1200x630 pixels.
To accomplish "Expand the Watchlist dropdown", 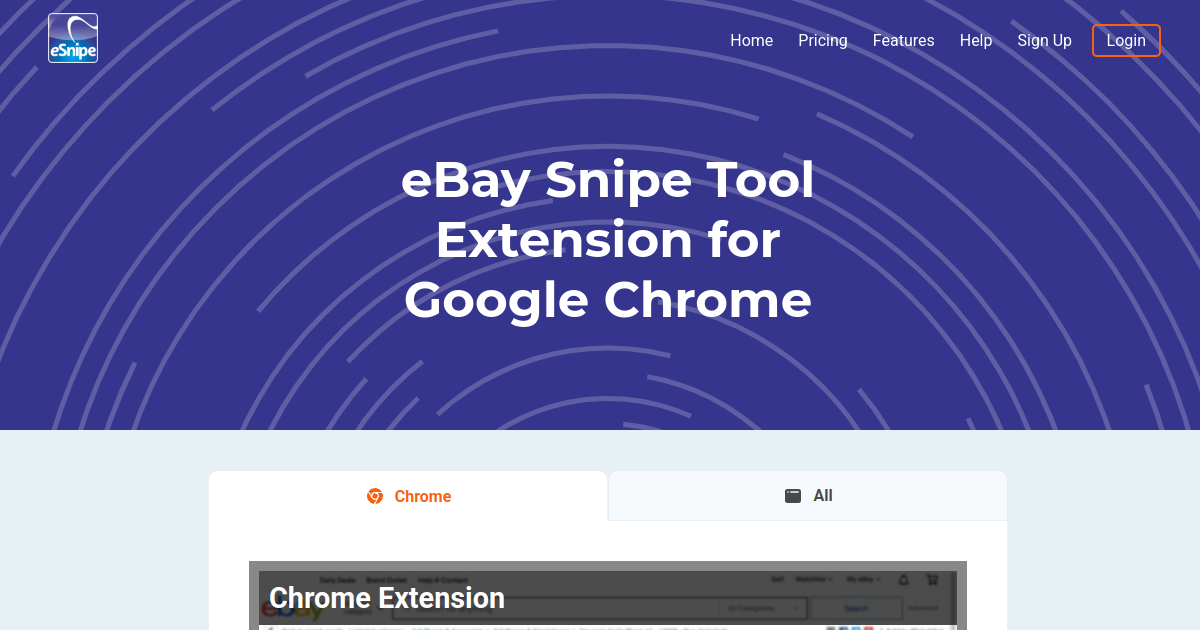I will click(814, 578).
